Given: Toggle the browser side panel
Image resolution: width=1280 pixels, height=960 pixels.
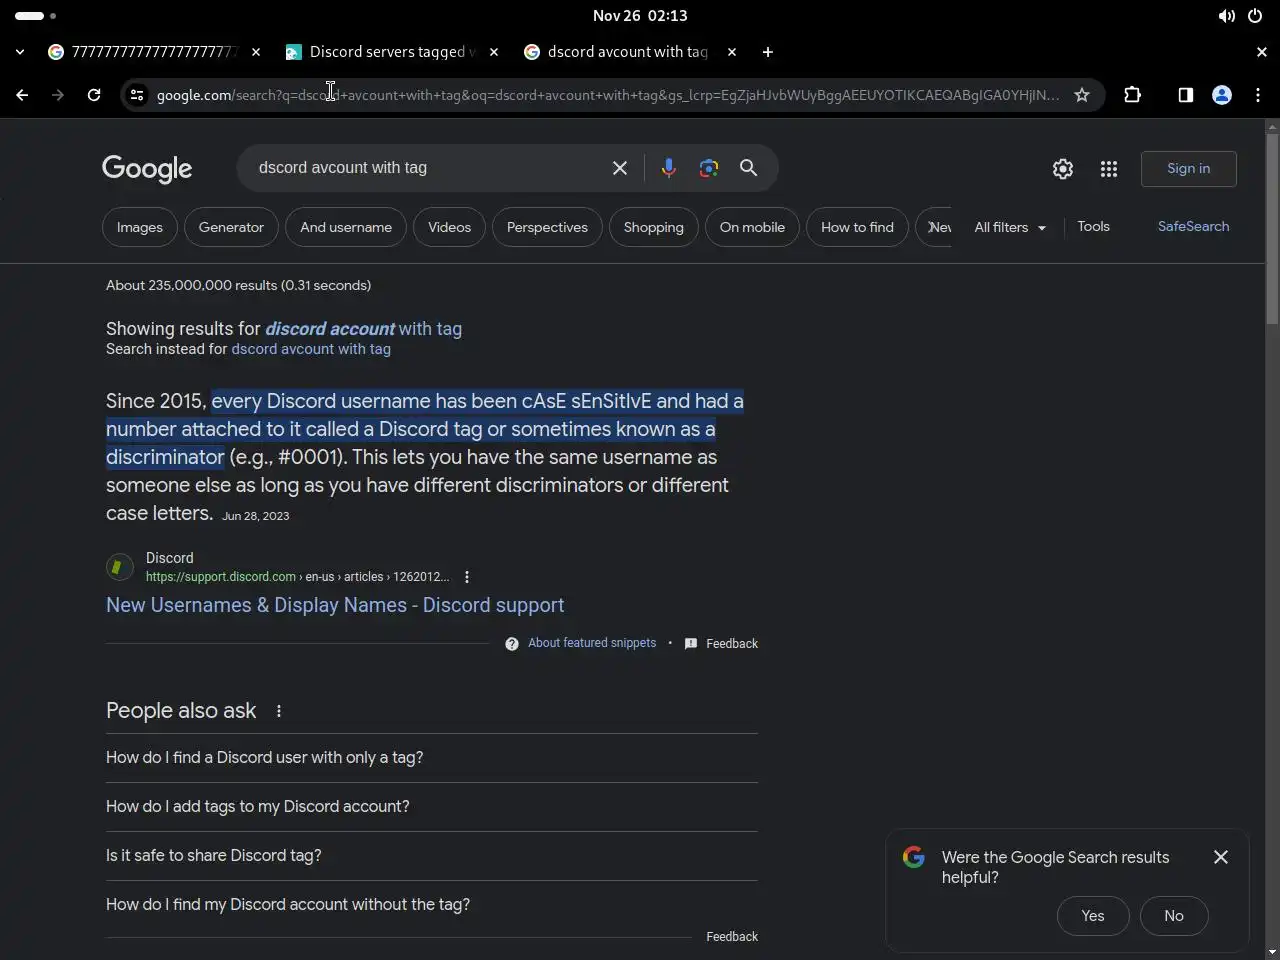Looking at the screenshot, I should click(x=1185, y=95).
